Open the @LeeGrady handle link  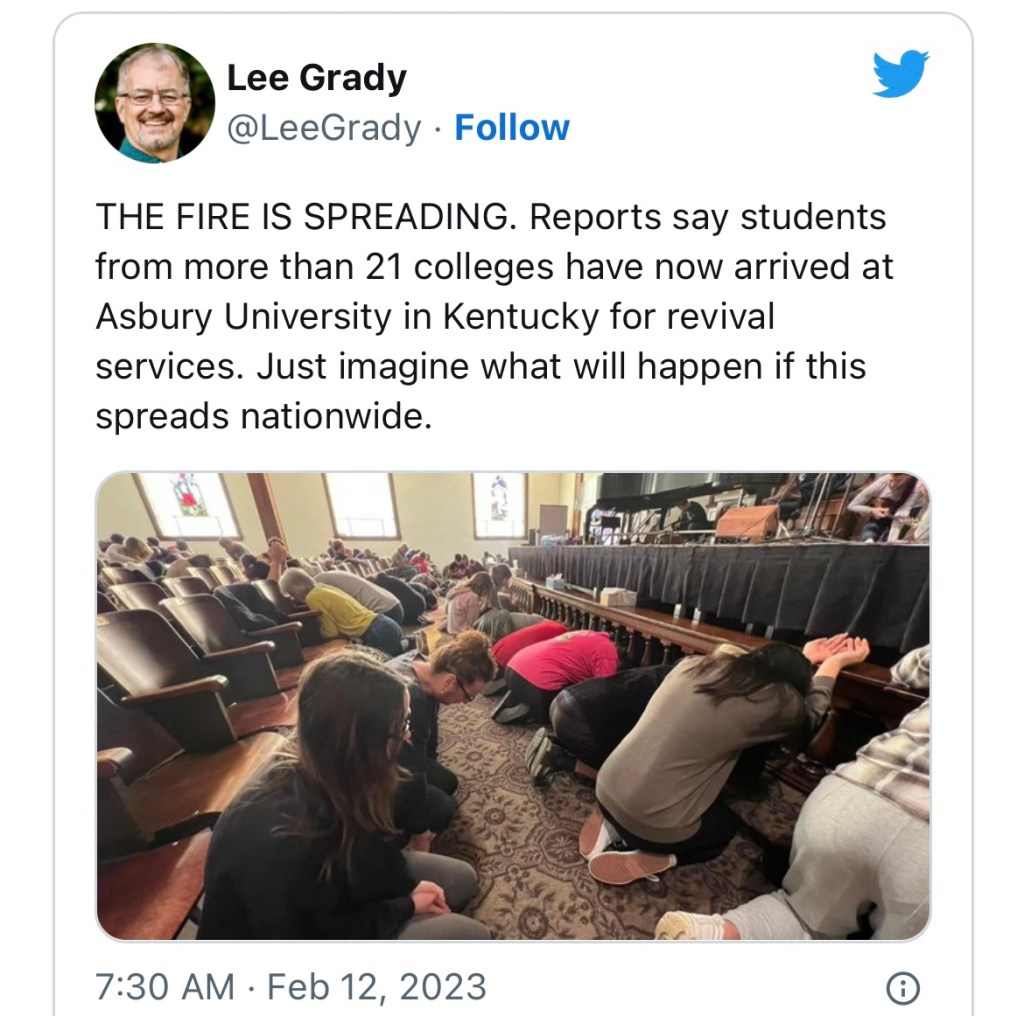coord(325,128)
